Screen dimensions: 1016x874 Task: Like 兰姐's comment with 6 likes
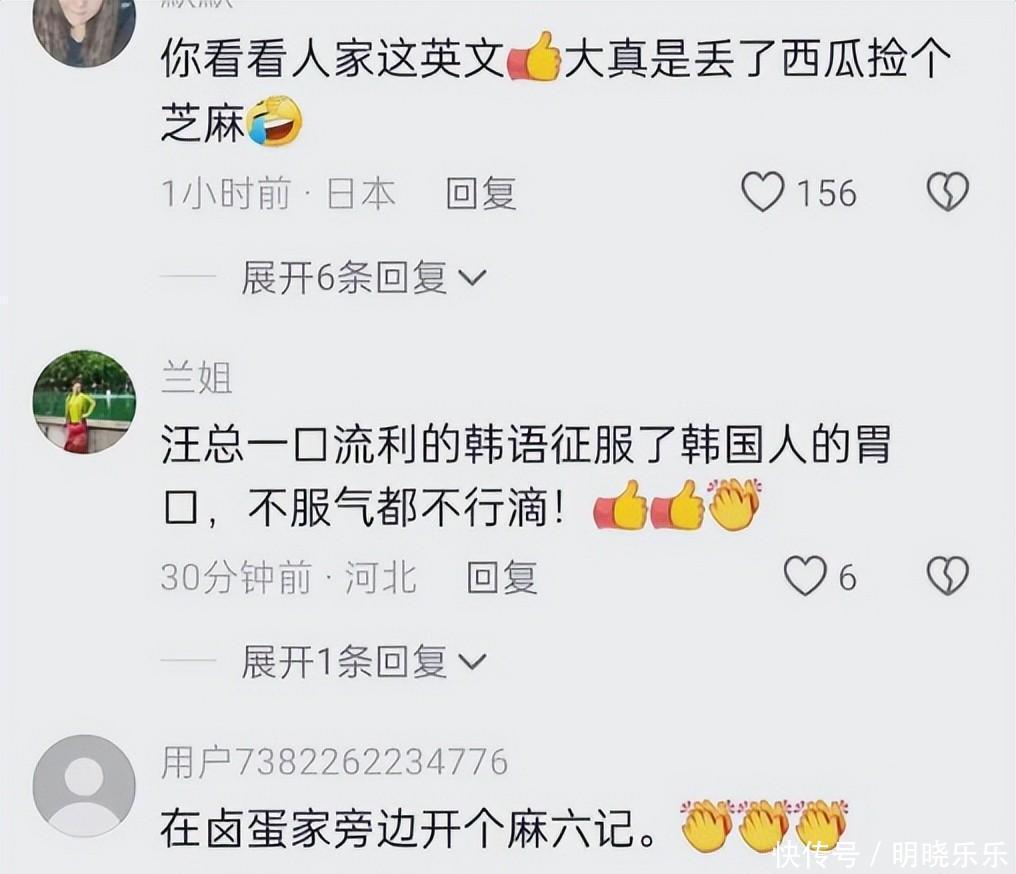[x=805, y=576]
